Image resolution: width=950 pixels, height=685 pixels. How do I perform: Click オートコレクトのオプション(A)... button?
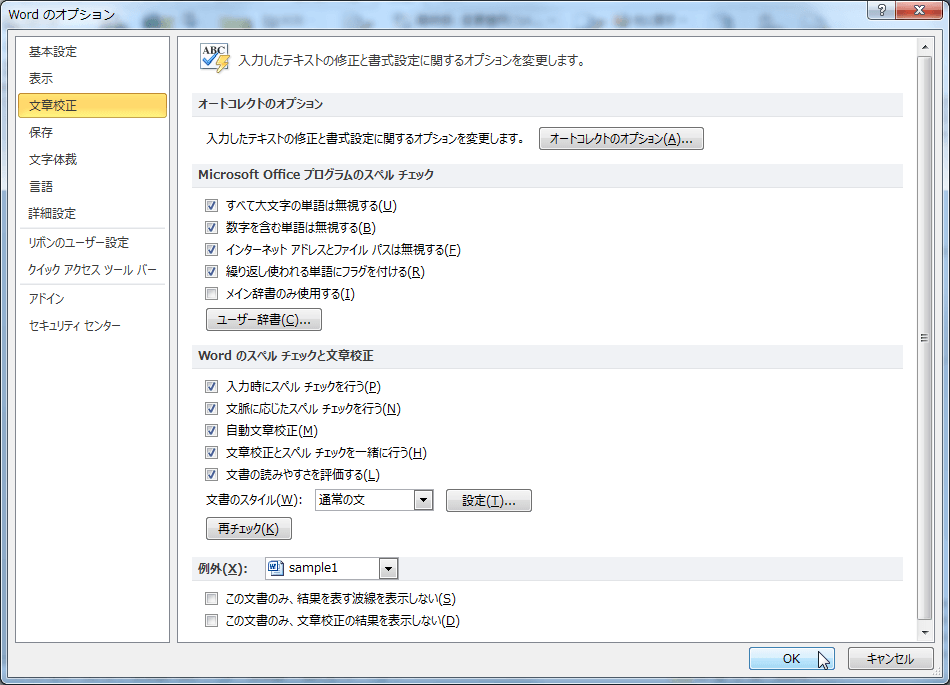click(x=621, y=139)
